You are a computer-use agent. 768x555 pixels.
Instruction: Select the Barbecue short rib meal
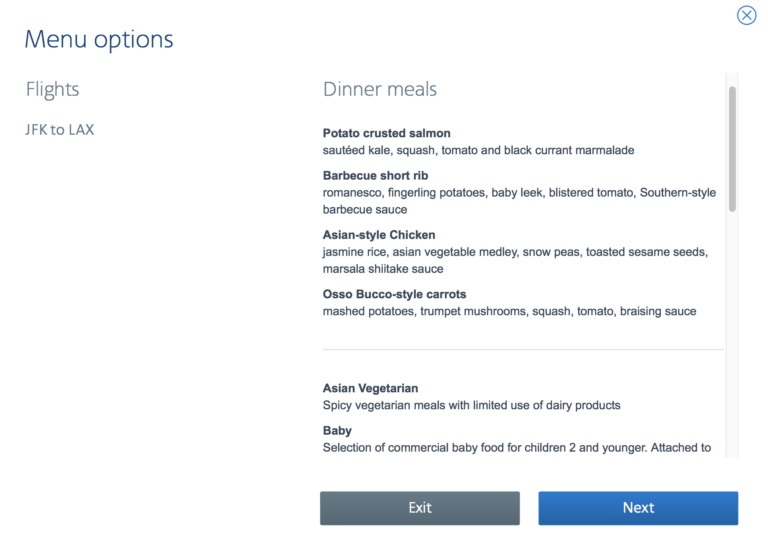(x=377, y=175)
